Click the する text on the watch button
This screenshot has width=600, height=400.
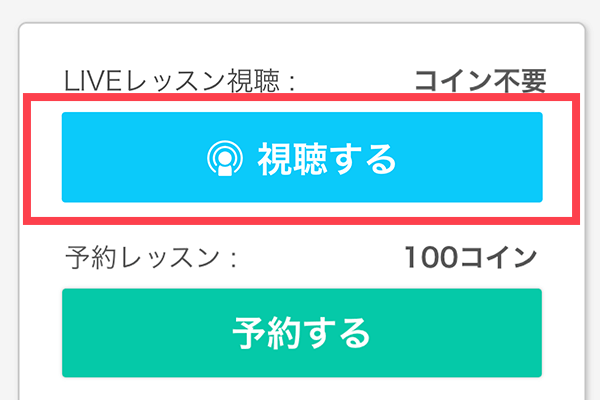pyautogui.click(x=363, y=159)
